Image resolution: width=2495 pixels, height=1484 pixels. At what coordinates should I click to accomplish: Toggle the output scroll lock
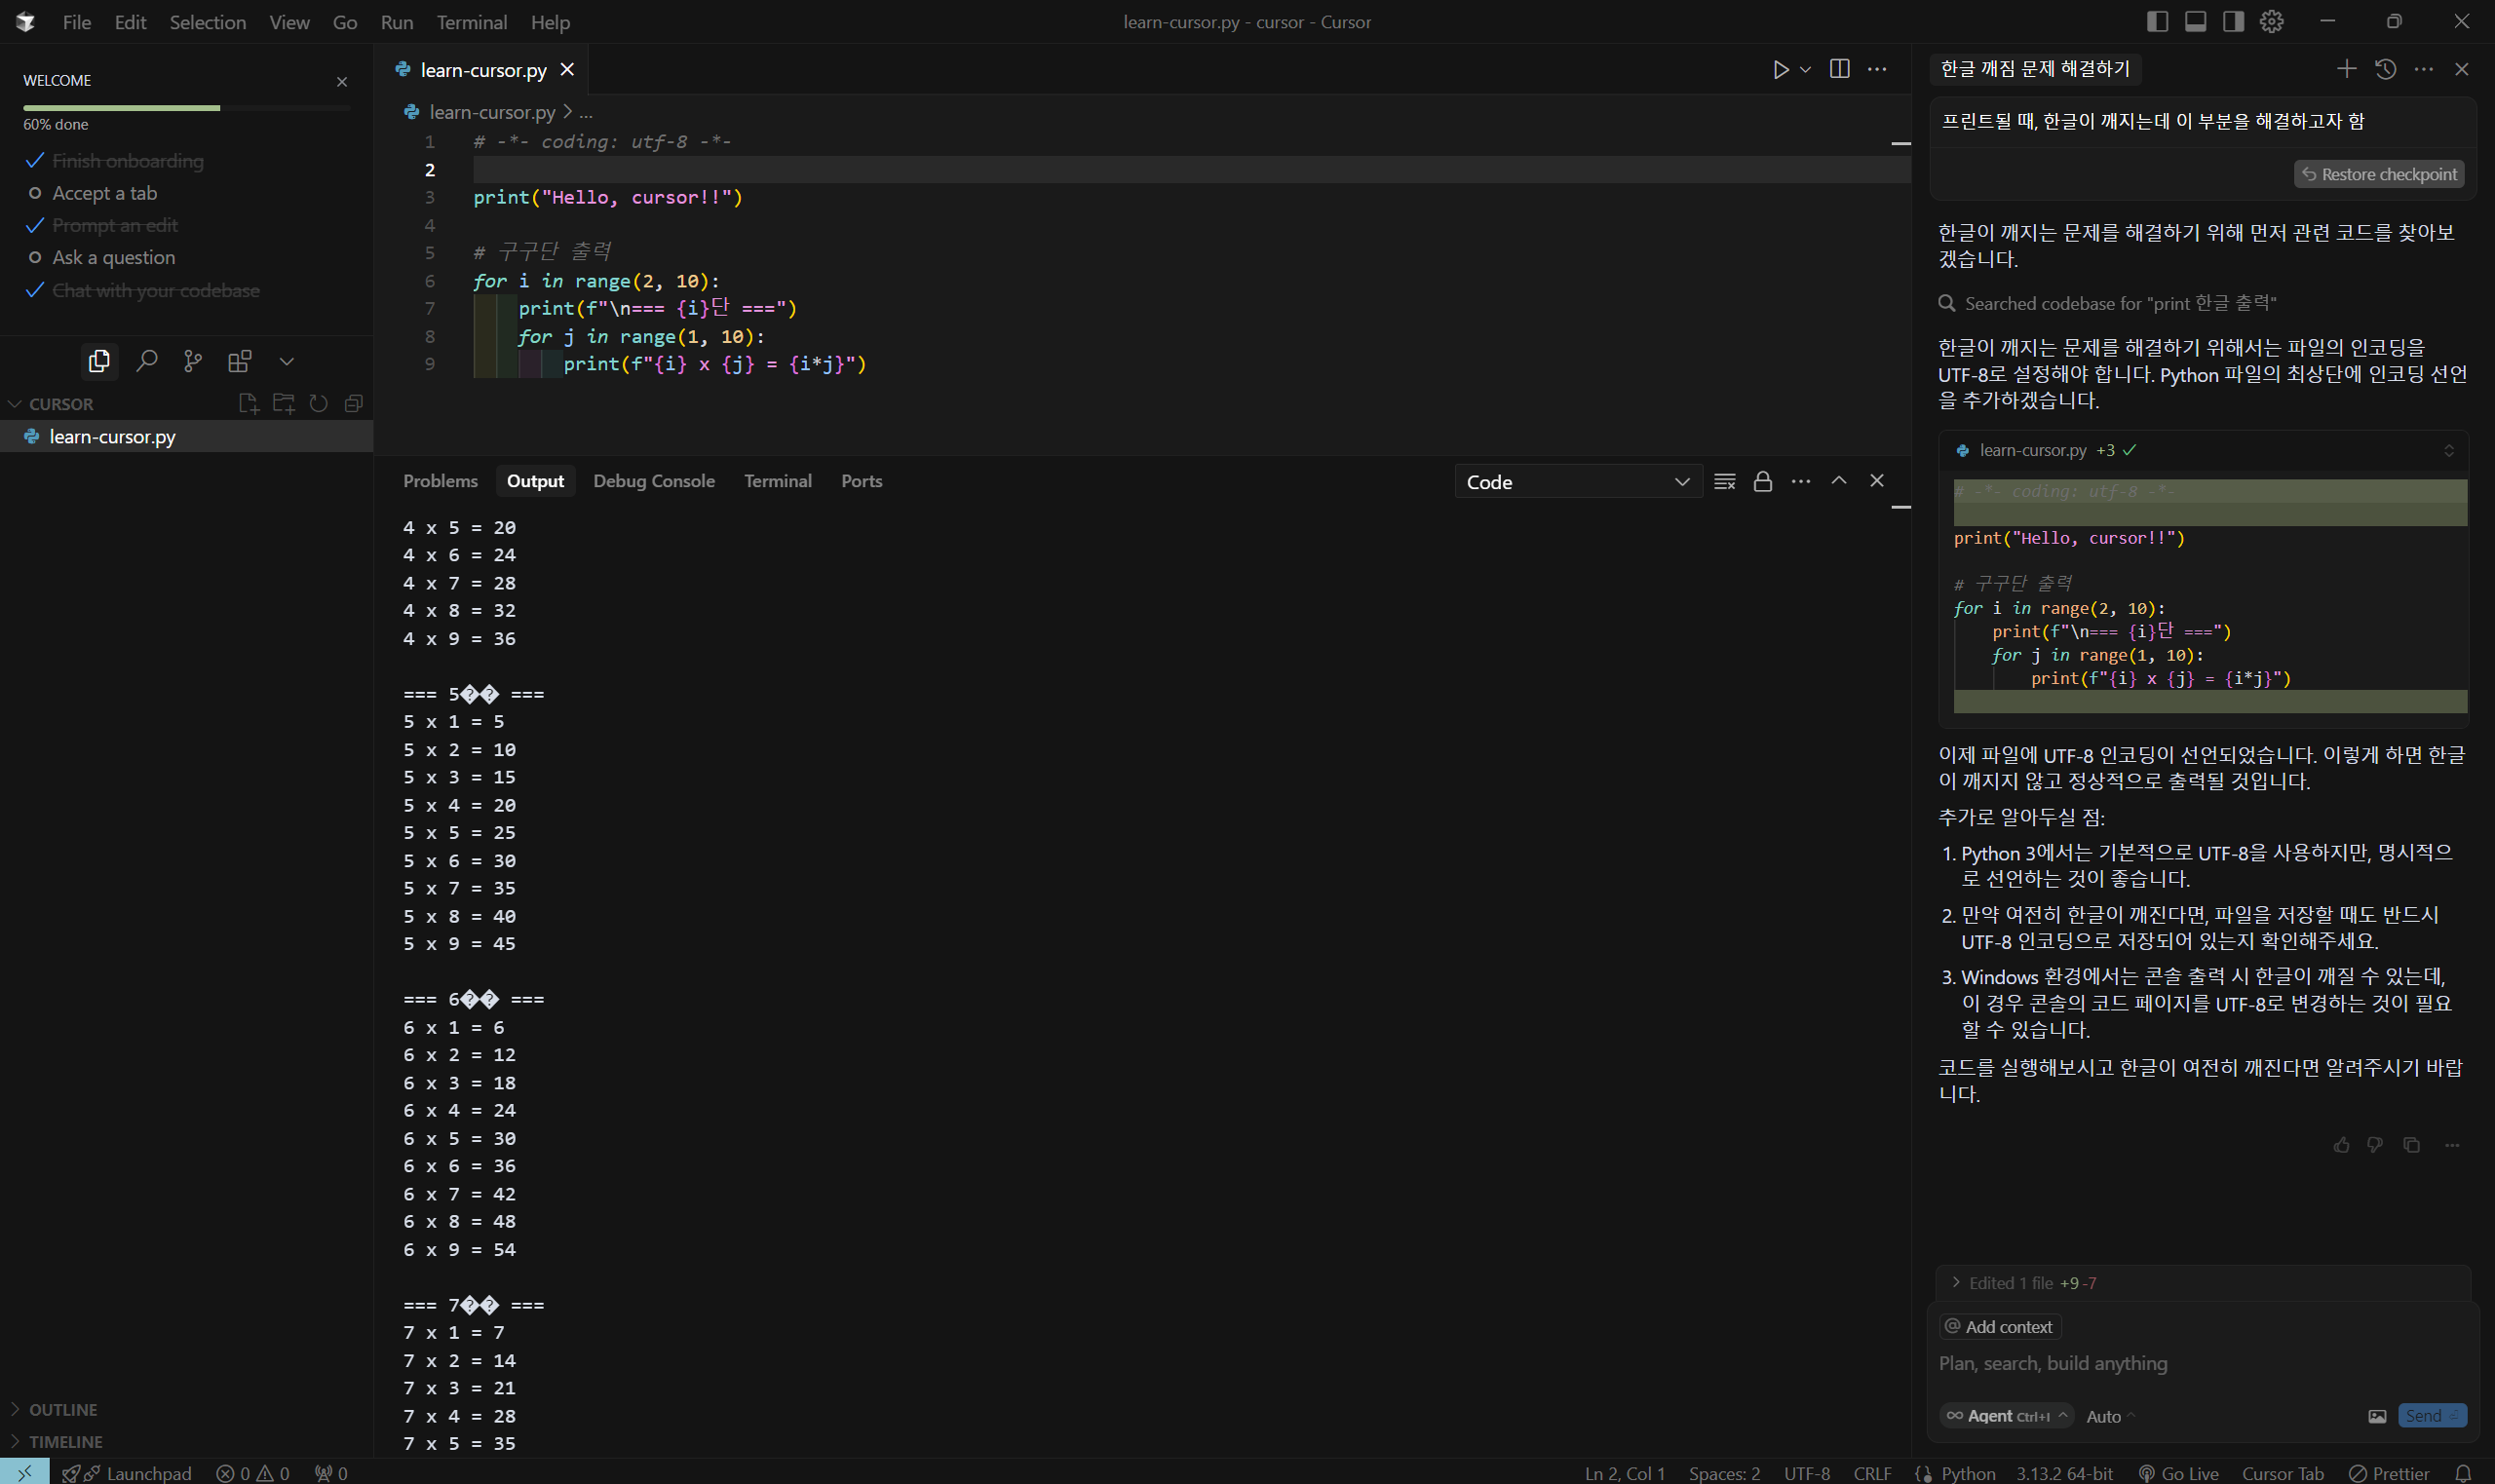coord(1762,482)
